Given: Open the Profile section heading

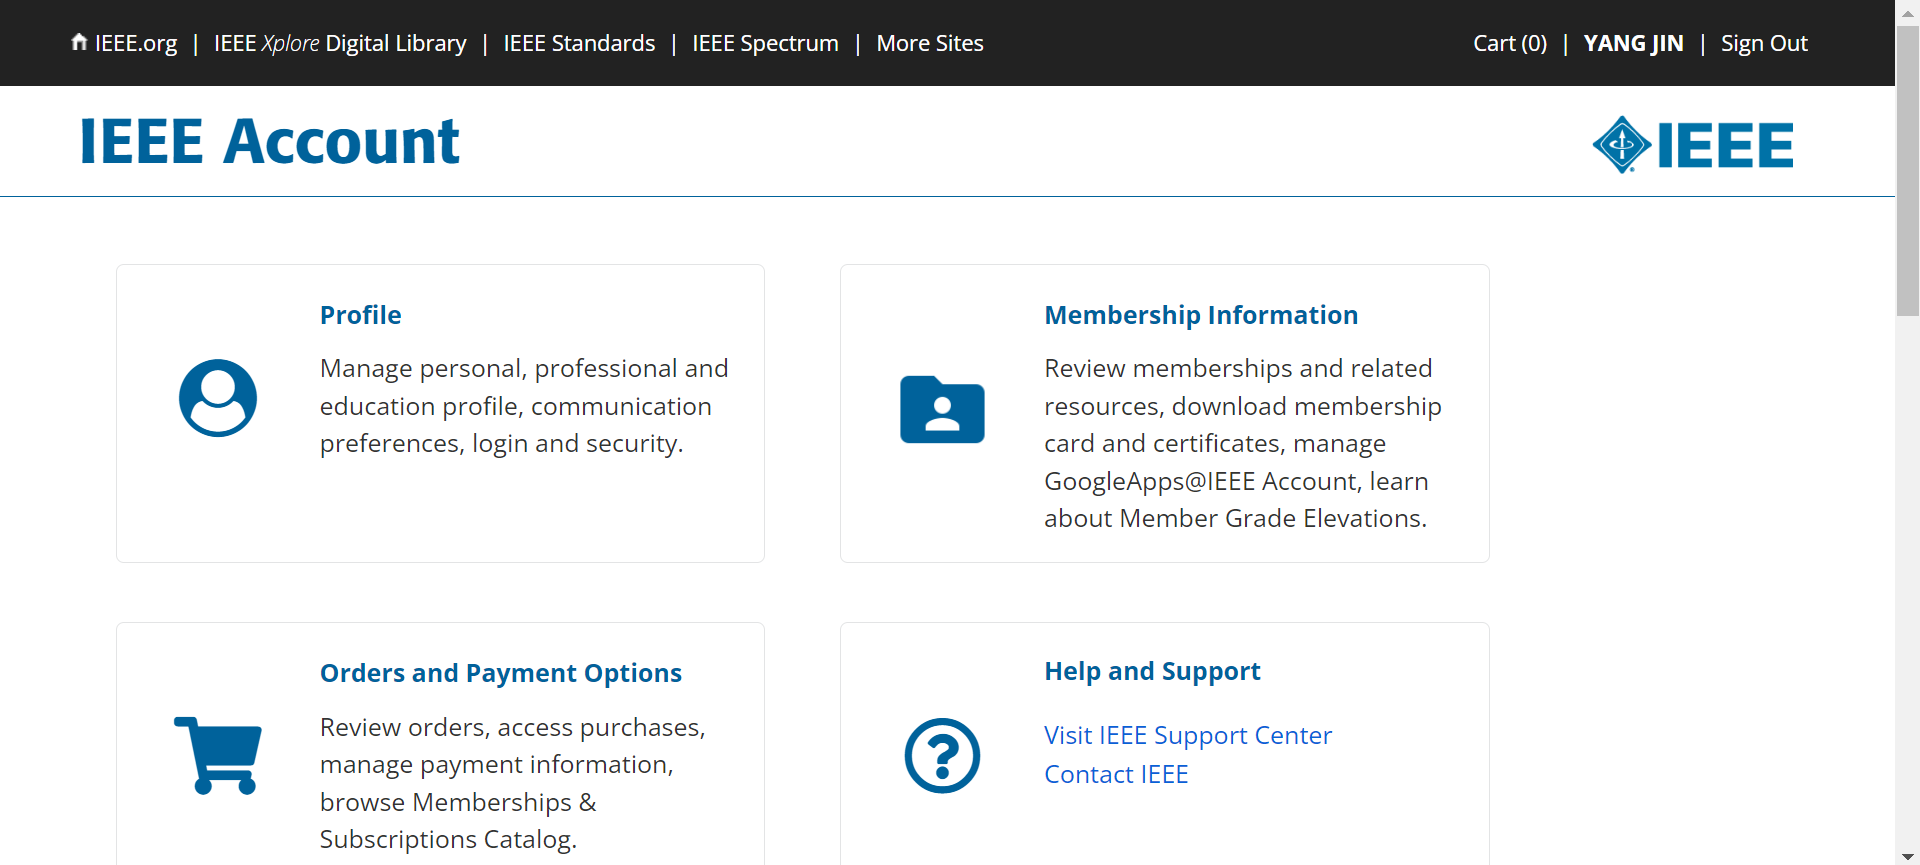Looking at the screenshot, I should pos(360,315).
